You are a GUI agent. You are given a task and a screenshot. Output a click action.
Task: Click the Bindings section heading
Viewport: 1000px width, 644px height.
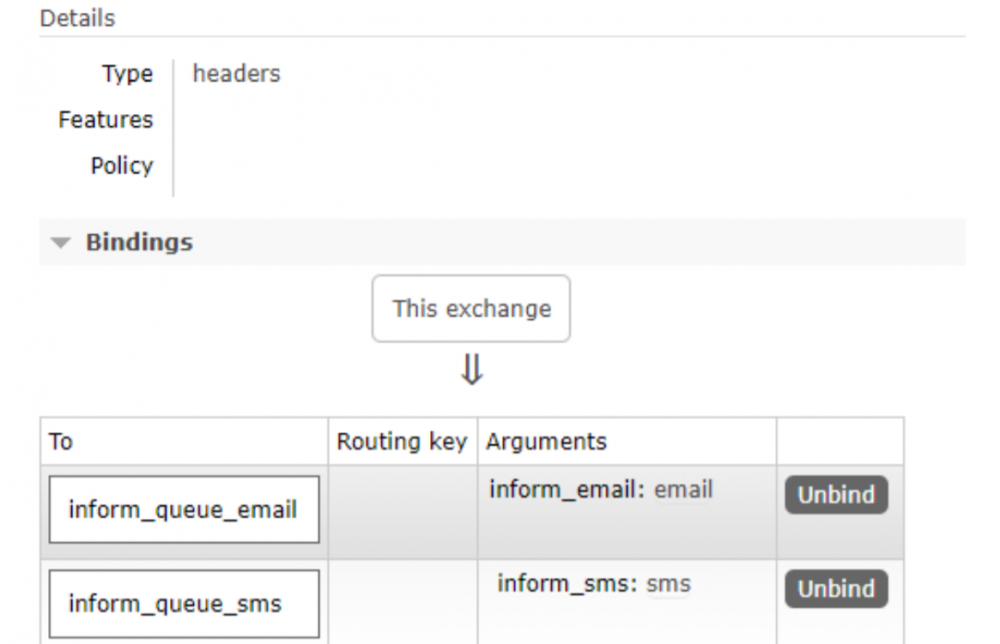click(x=139, y=242)
